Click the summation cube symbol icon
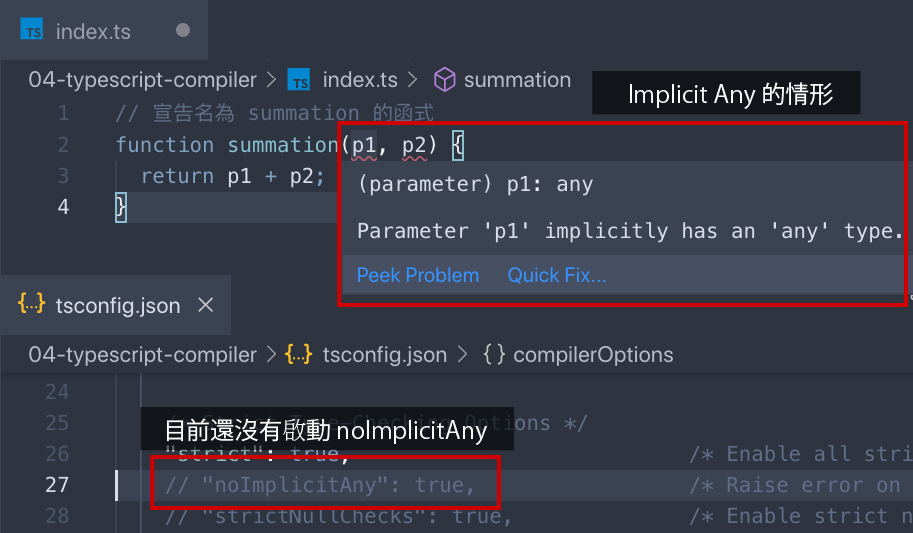 [x=444, y=80]
